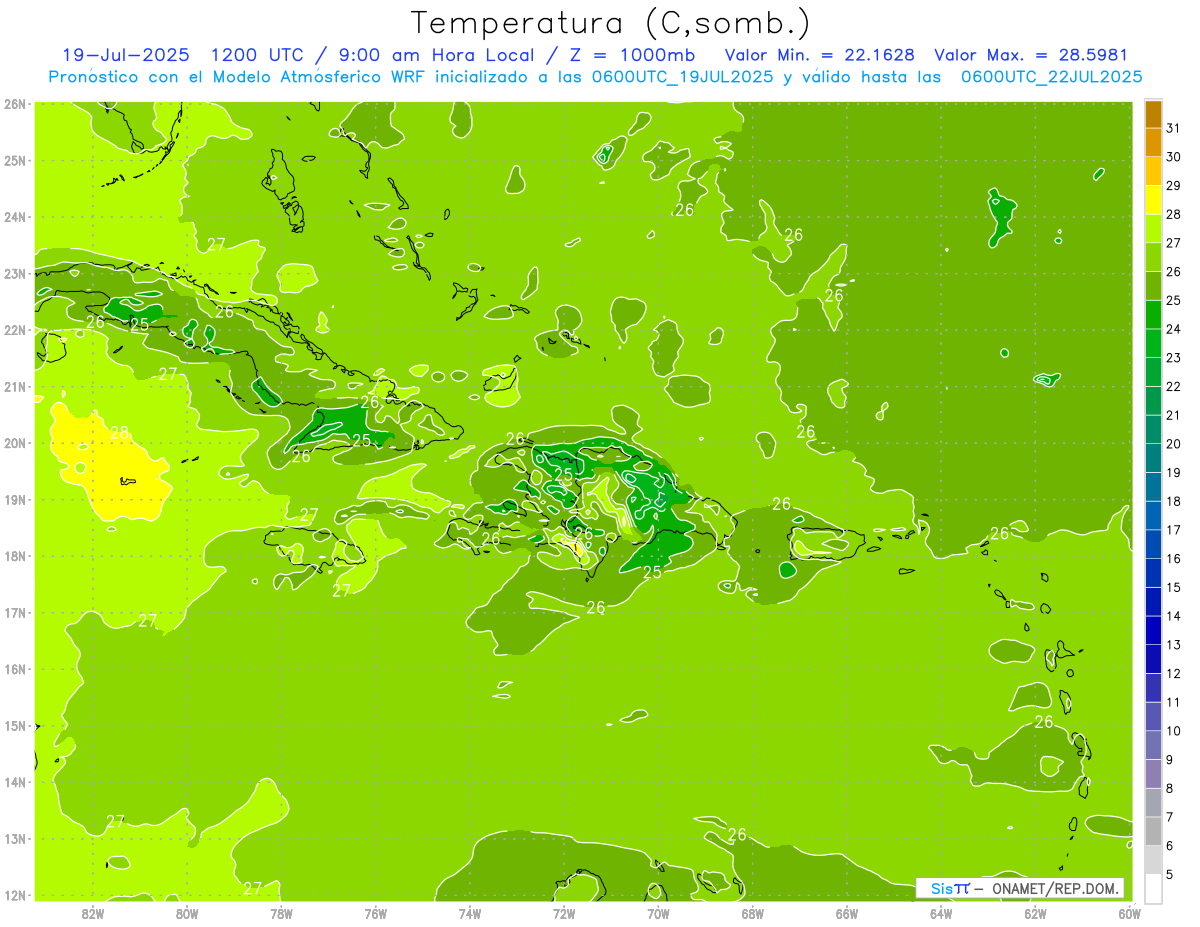The width and height of the screenshot is (1200, 927).
Task: Click the "76W" longitude axis label
Action: coord(375,912)
